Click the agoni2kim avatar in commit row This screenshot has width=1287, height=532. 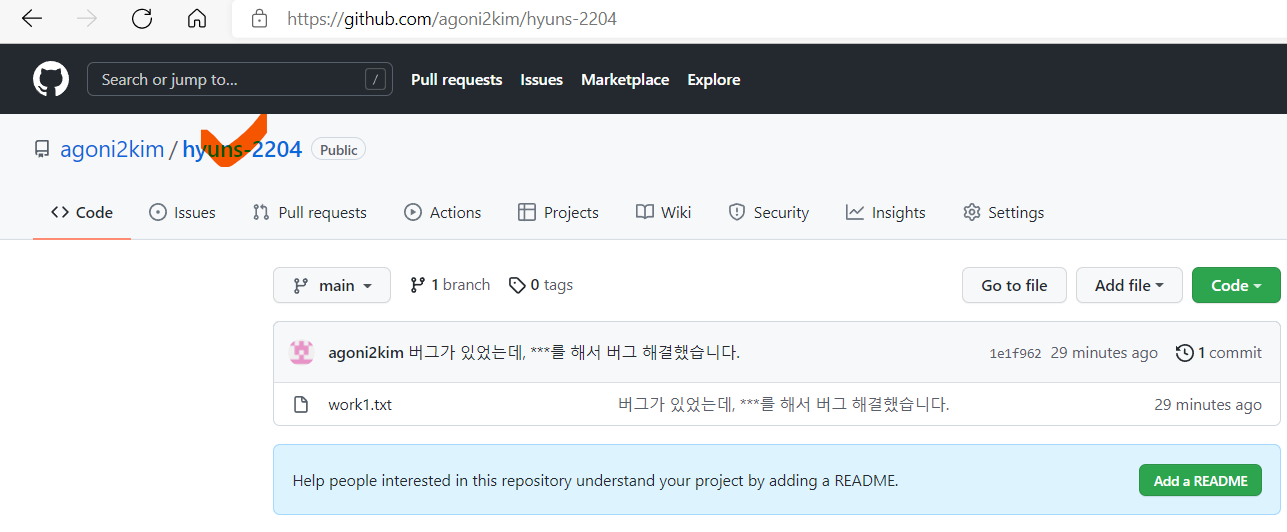[x=301, y=352]
